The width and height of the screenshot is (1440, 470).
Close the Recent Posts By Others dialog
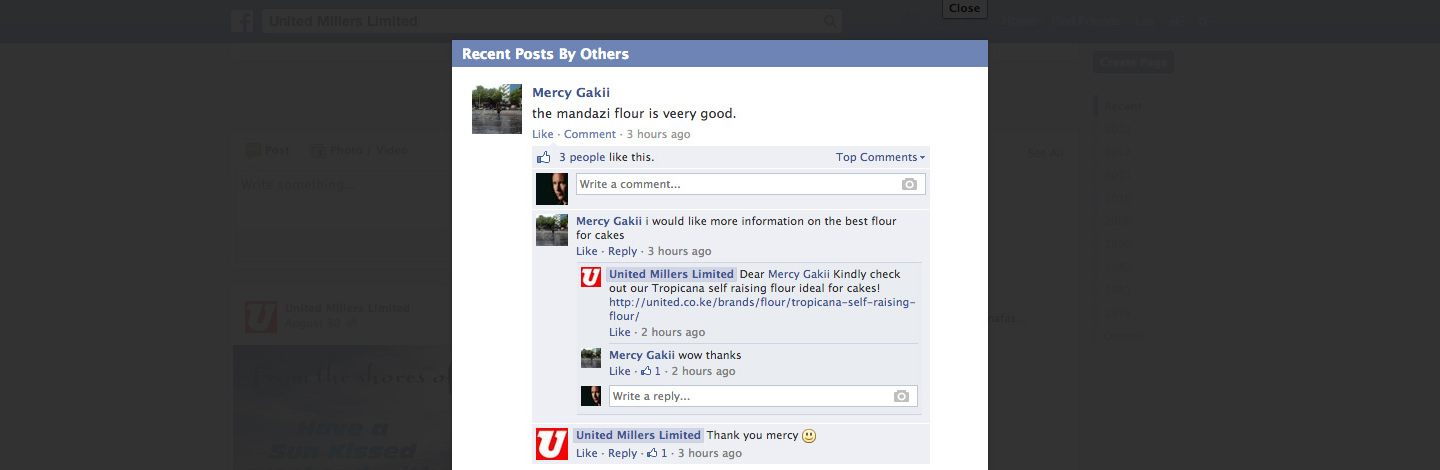click(964, 8)
